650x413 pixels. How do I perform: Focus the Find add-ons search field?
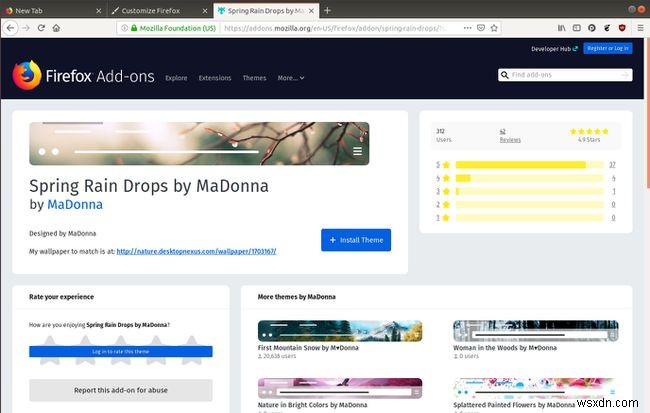click(565, 75)
